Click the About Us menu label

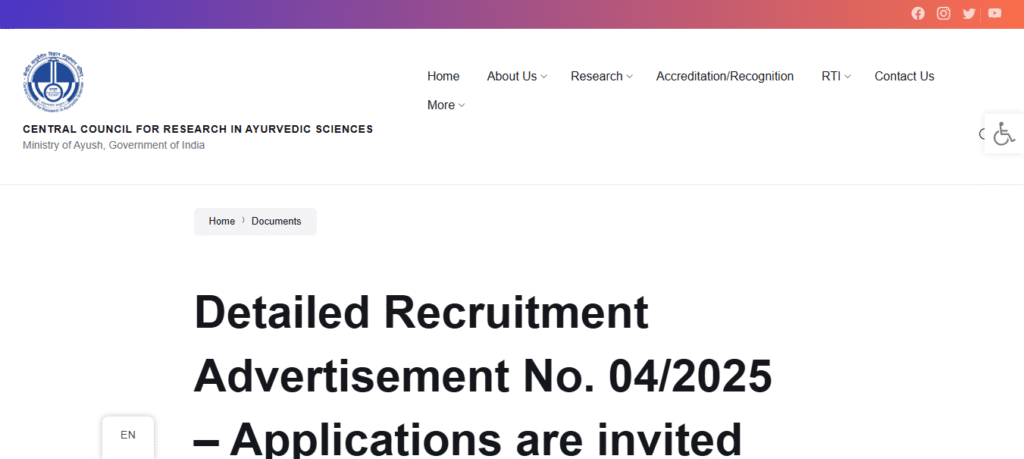pyautogui.click(x=511, y=76)
